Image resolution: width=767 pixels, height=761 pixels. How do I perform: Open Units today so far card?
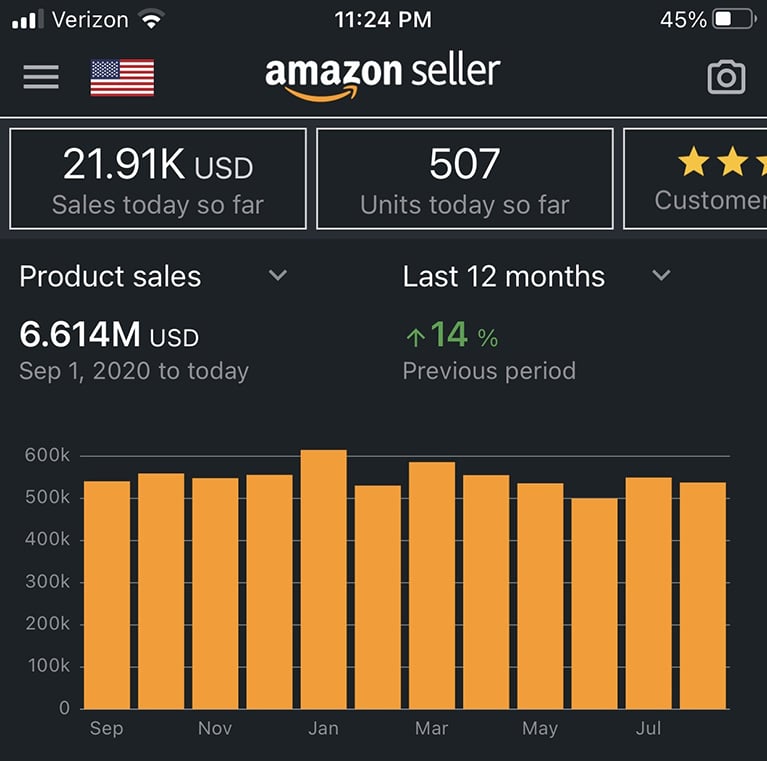tap(465, 179)
